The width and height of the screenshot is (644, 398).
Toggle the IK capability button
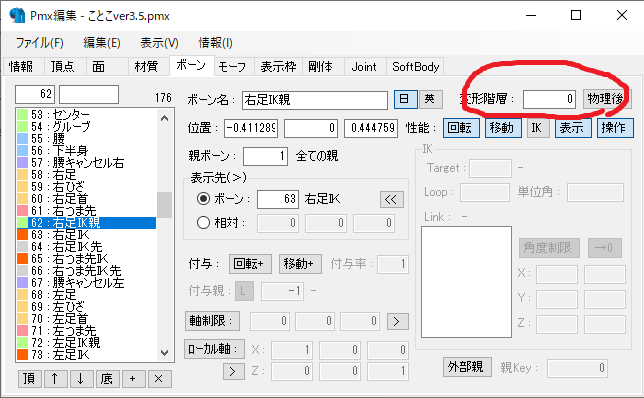coord(537,128)
